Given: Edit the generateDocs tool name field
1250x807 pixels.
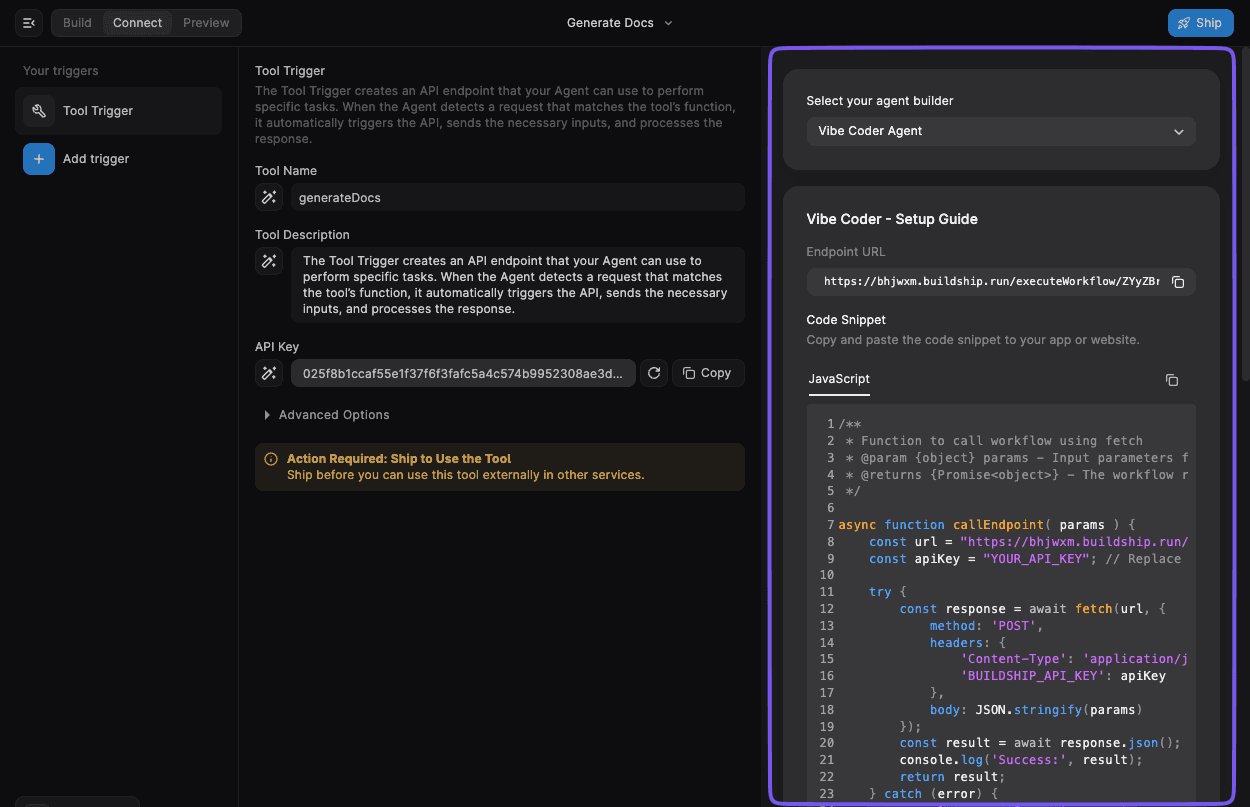Looking at the screenshot, I should point(518,198).
